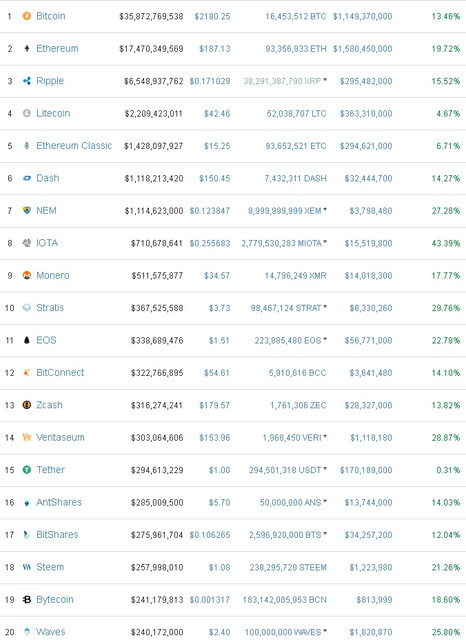466x640 pixels.
Task: Select Litecoin market cap $2,209,423,011
Action: coord(153,113)
